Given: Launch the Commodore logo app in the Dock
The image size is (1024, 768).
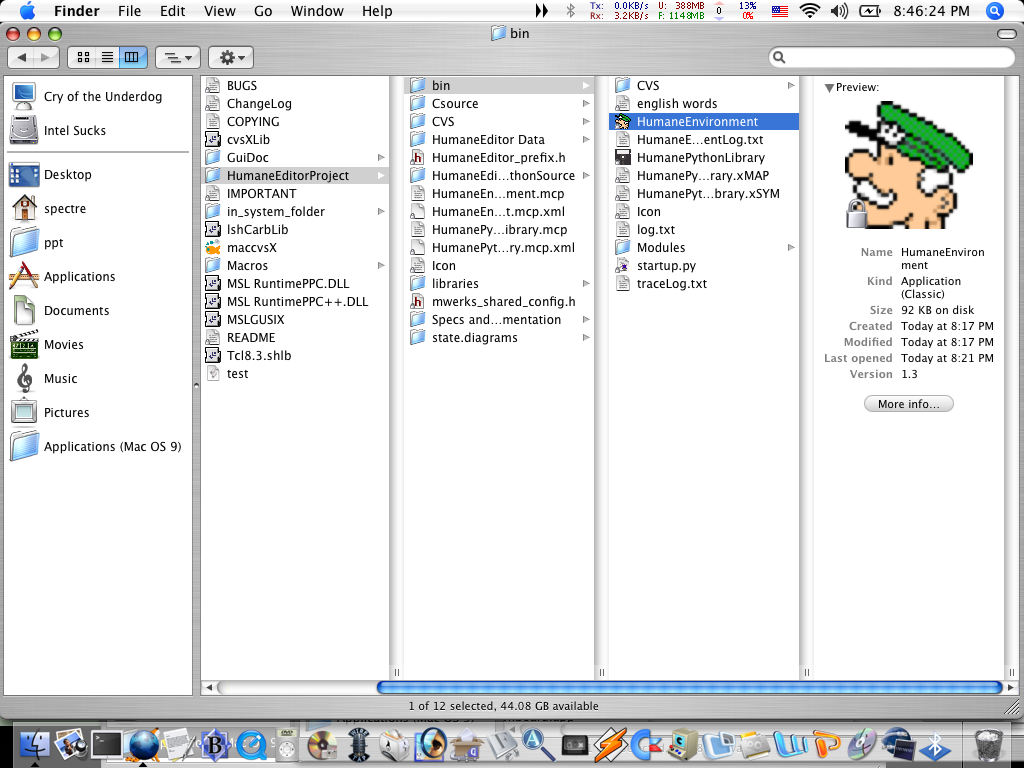Looking at the screenshot, I should [x=645, y=745].
